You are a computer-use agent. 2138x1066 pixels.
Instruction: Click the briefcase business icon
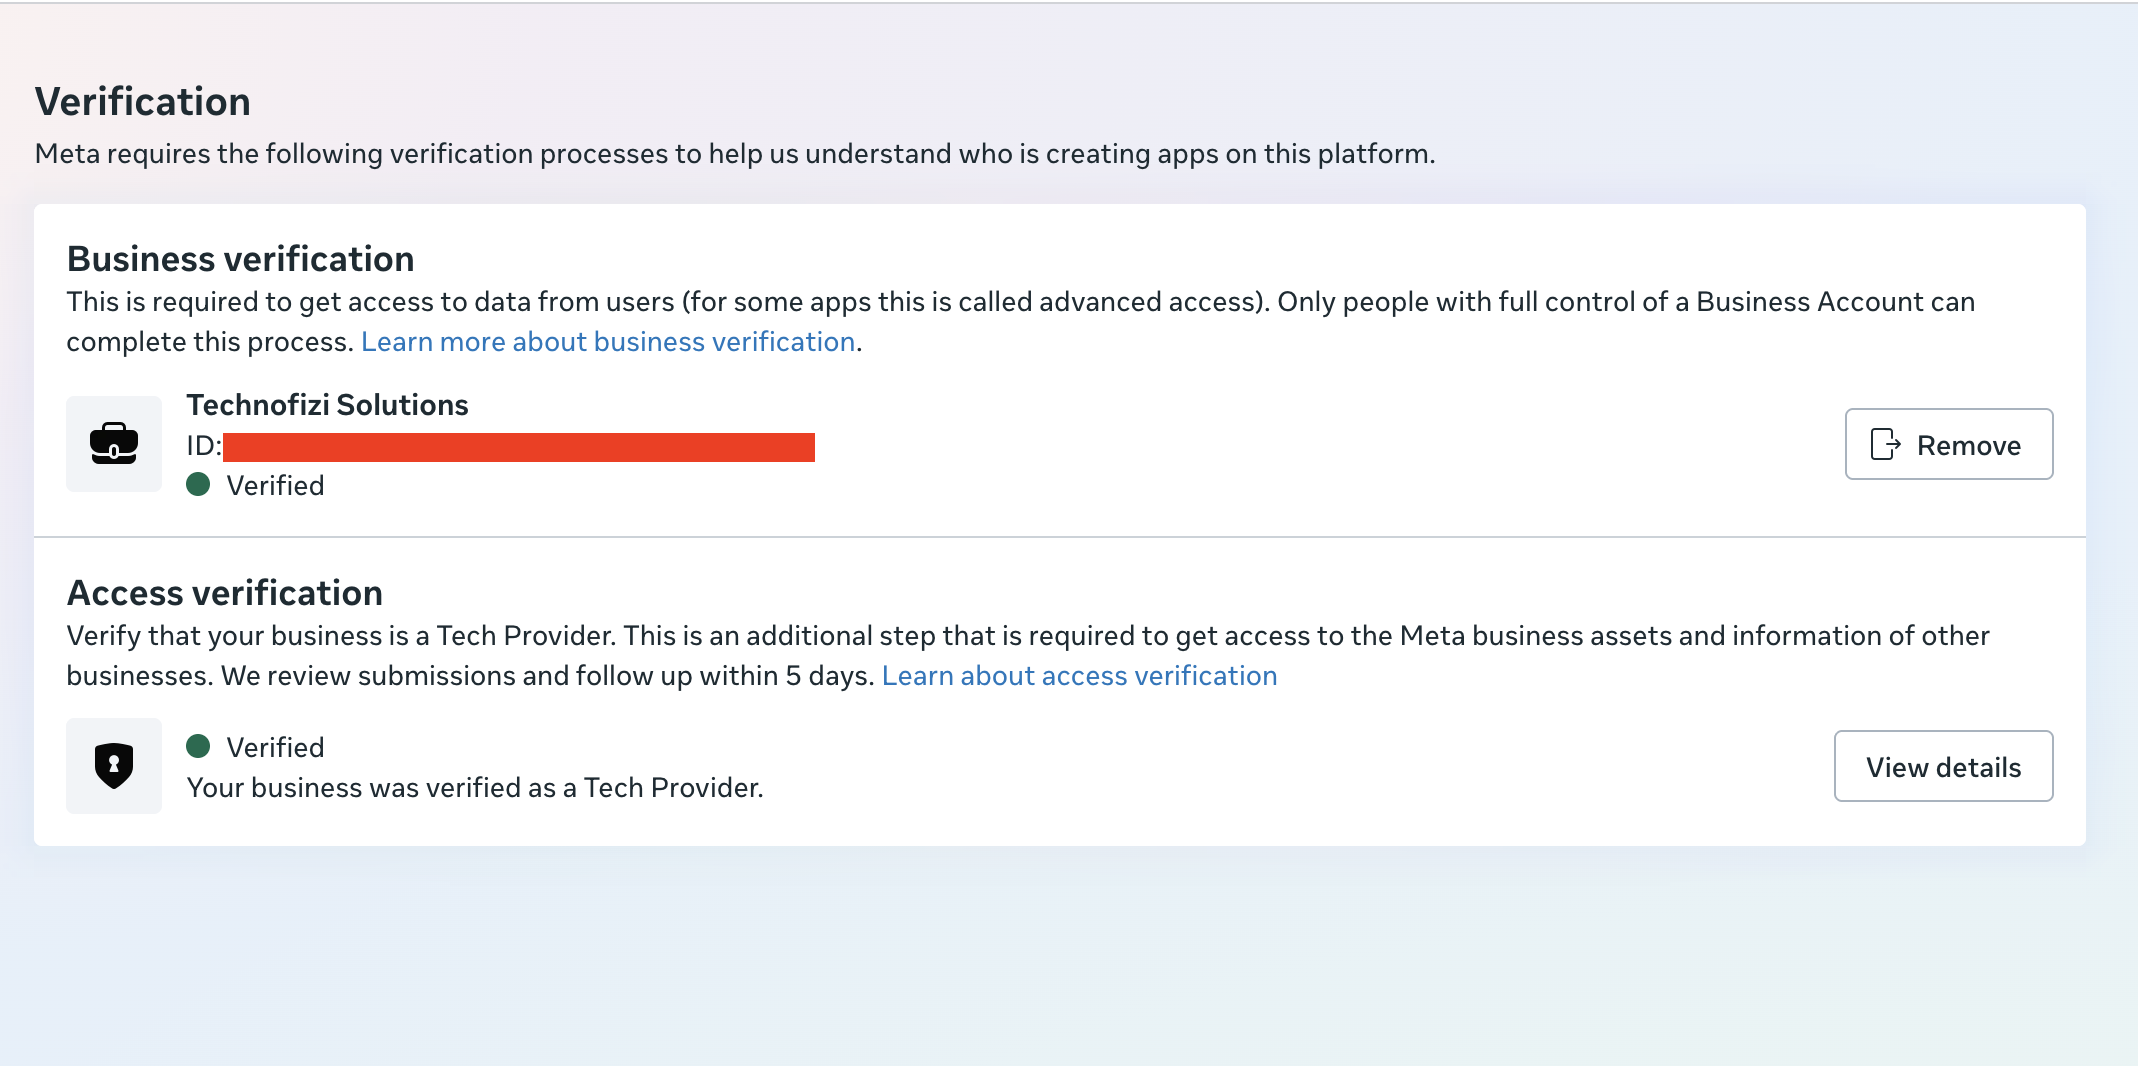114,443
